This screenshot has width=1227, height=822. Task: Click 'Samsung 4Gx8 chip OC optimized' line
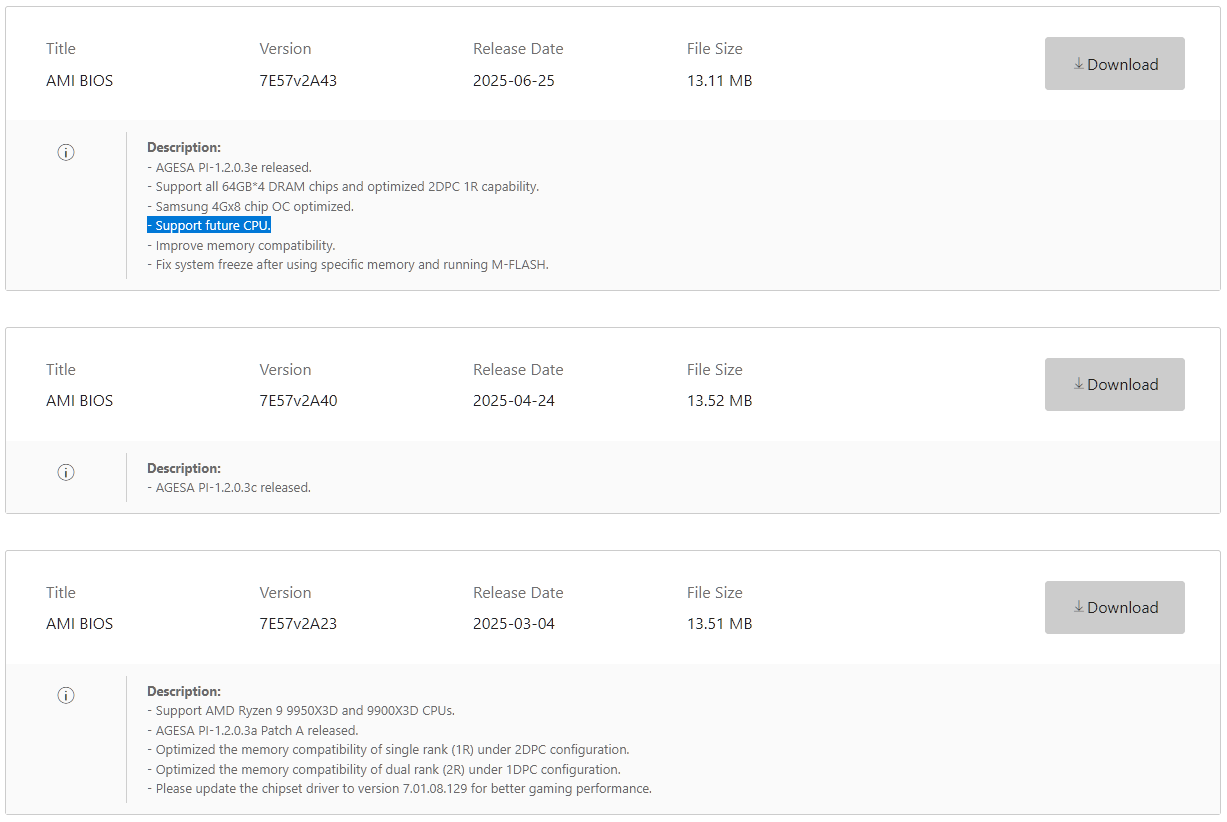[250, 206]
